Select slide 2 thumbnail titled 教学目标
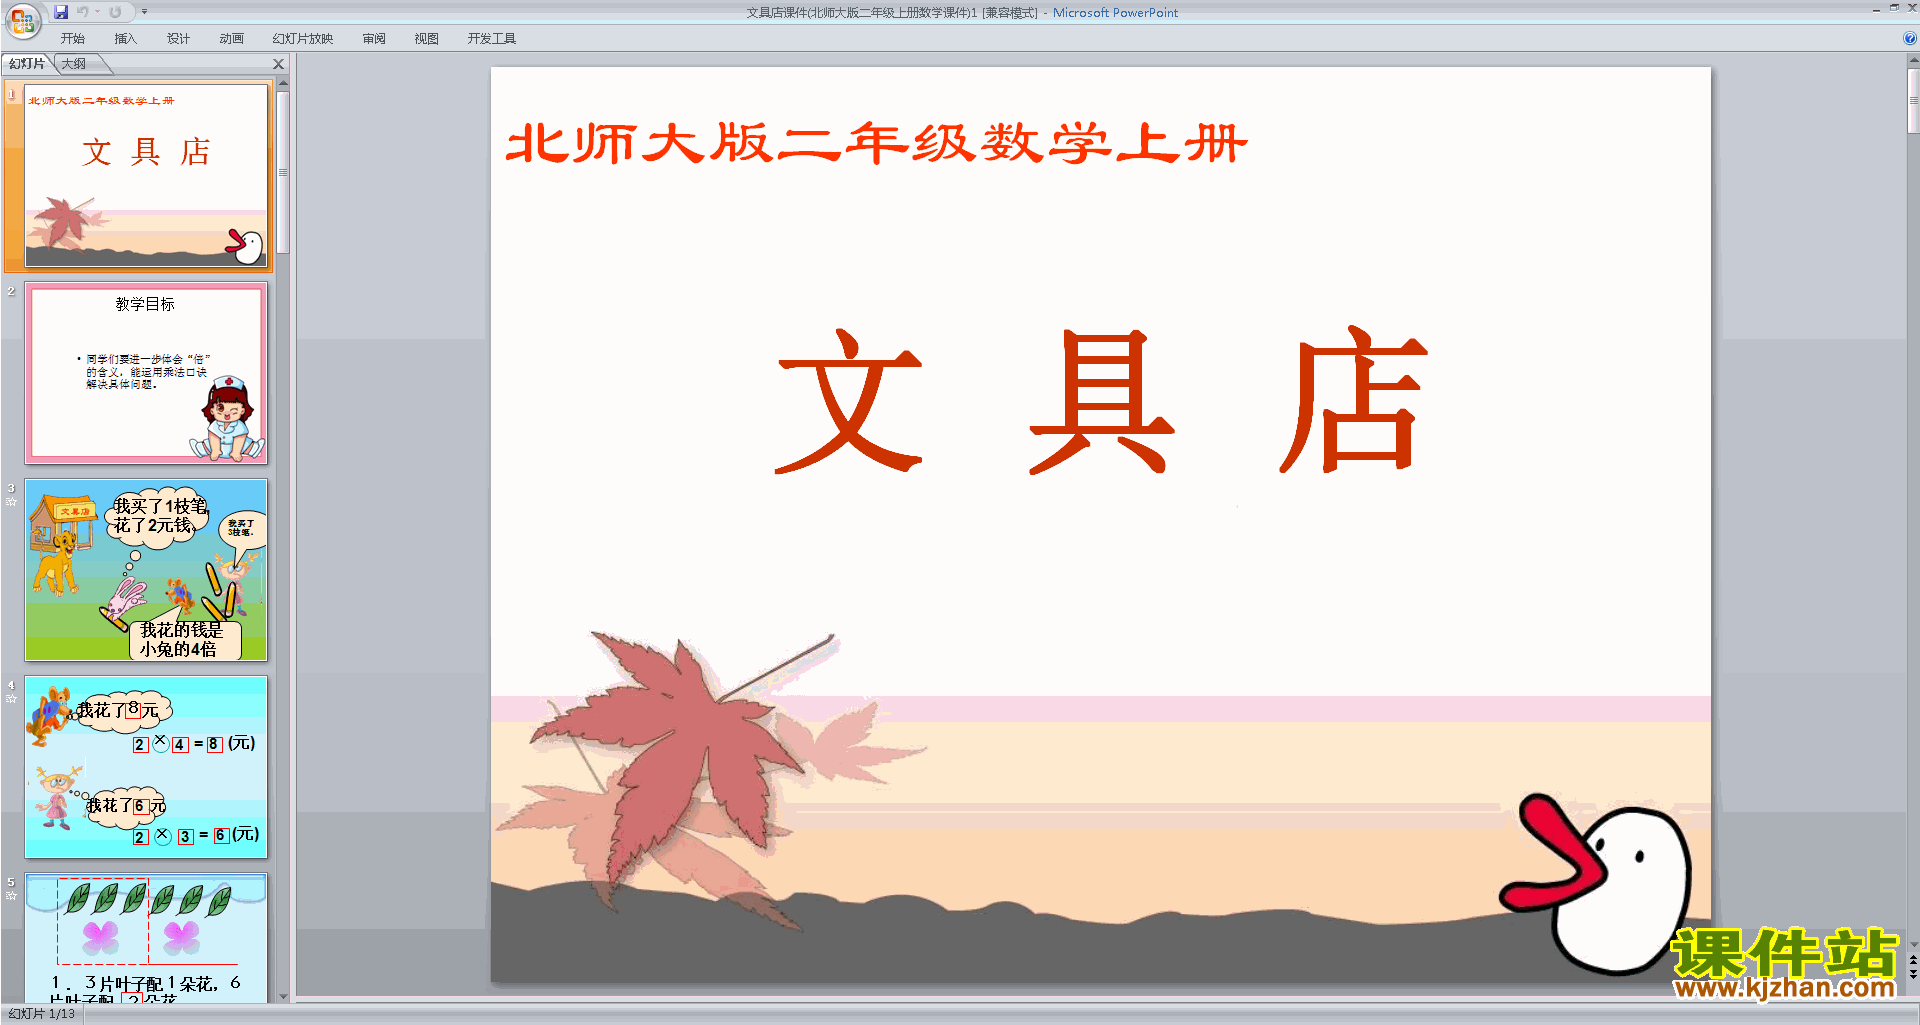 146,373
